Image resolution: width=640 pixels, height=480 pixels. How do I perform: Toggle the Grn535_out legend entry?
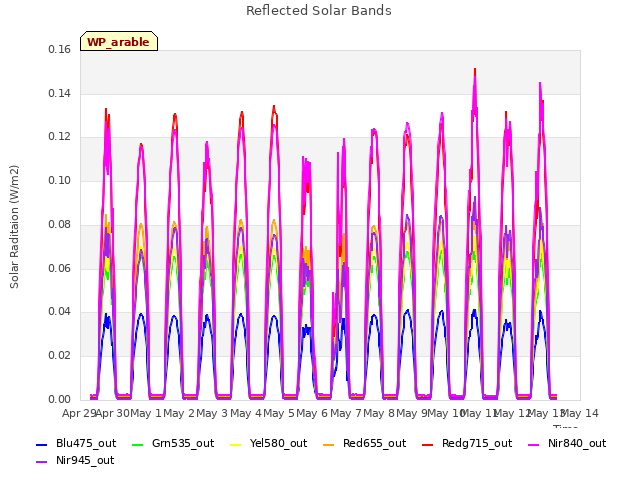tap(173, 443)
